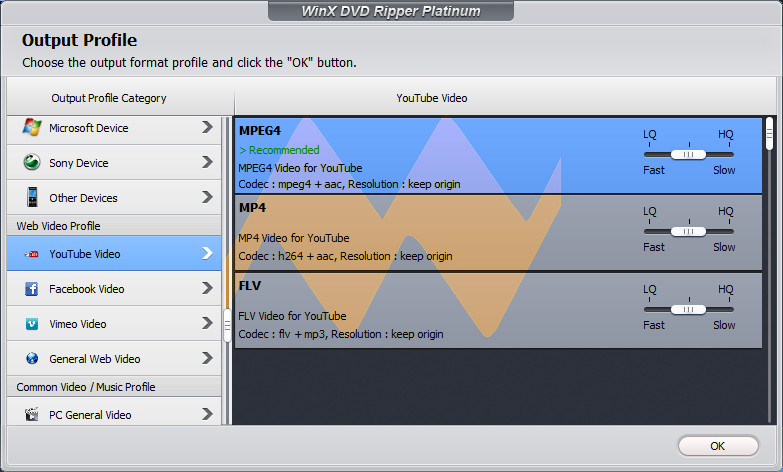The image size is (783, 472).
Task: Expand the Other Devices category arrow
Action: (207, 197)
